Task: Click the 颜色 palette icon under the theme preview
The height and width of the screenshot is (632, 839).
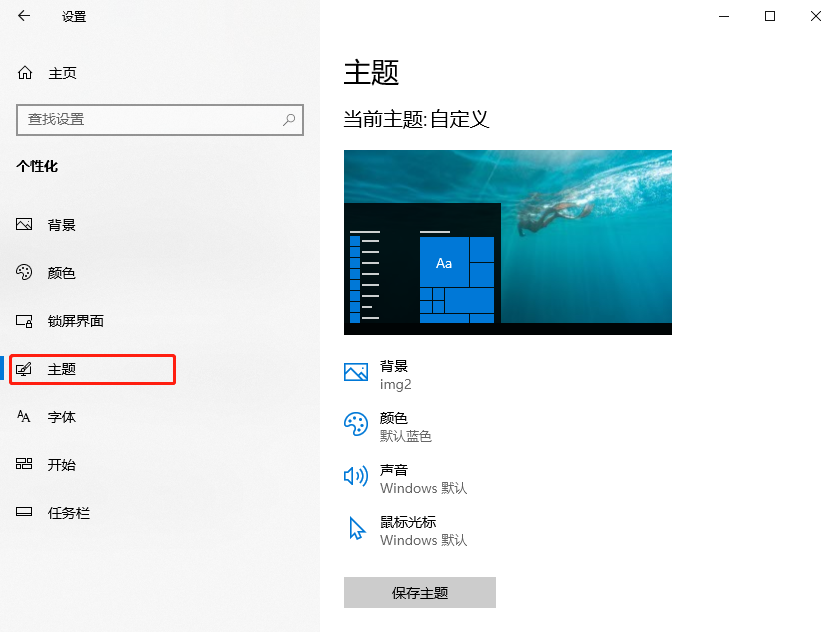Action: click(x=356, y=424)
